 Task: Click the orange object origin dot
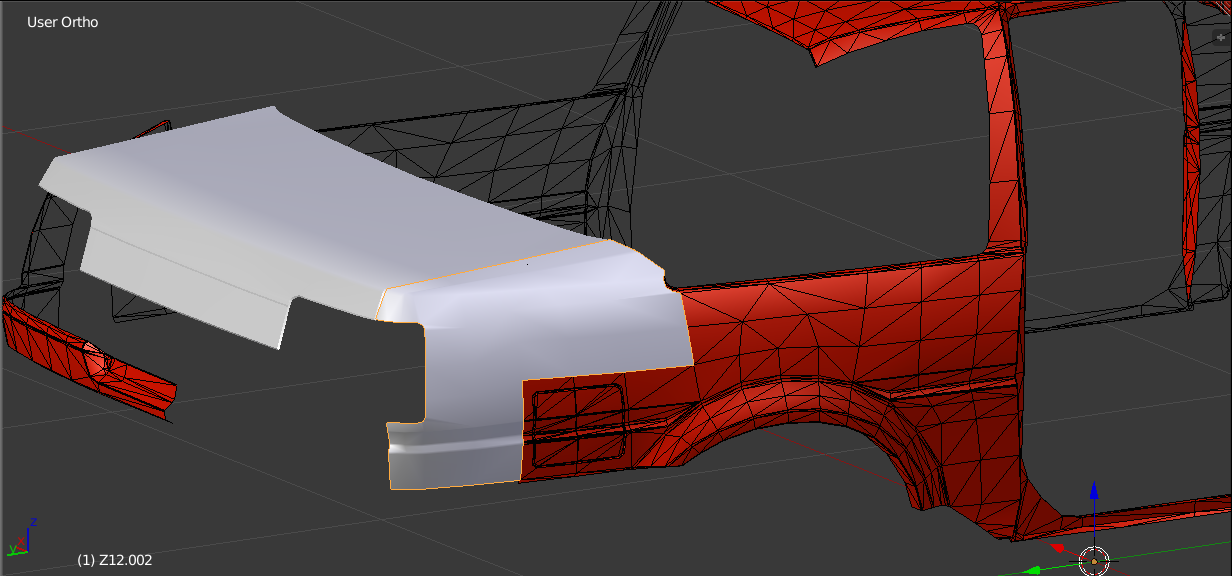[1095, 560]
